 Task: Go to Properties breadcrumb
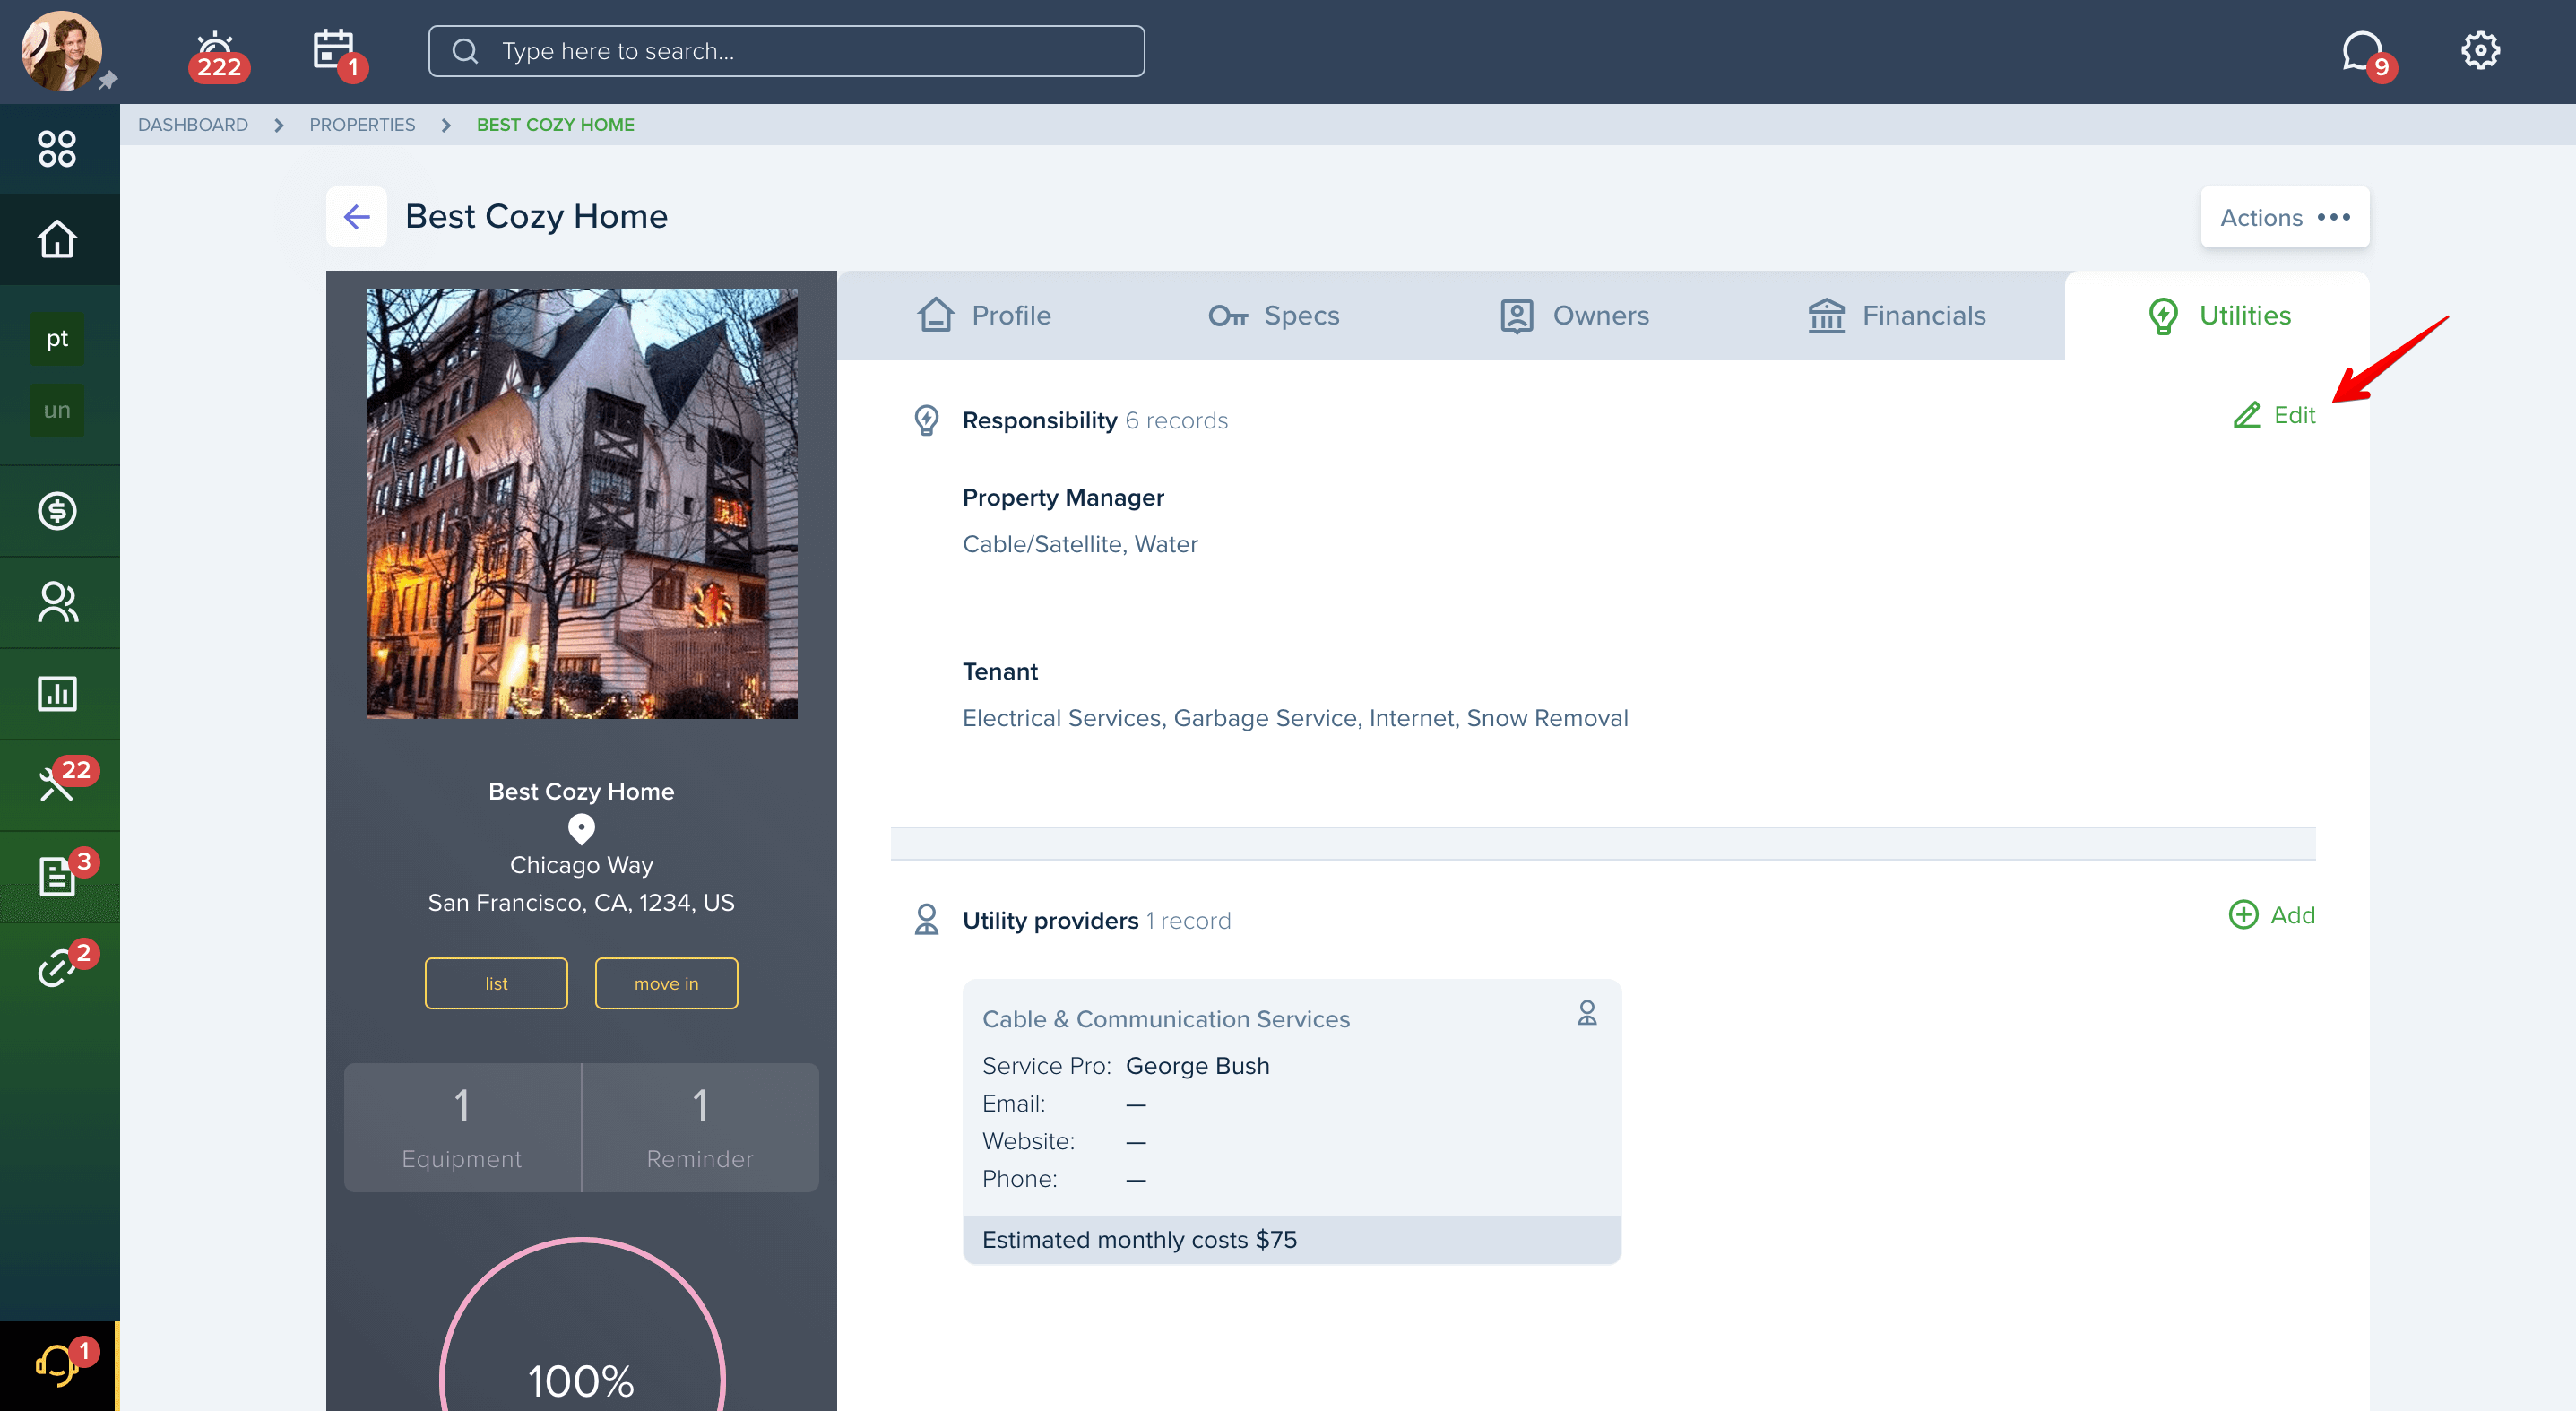(362, 125)
